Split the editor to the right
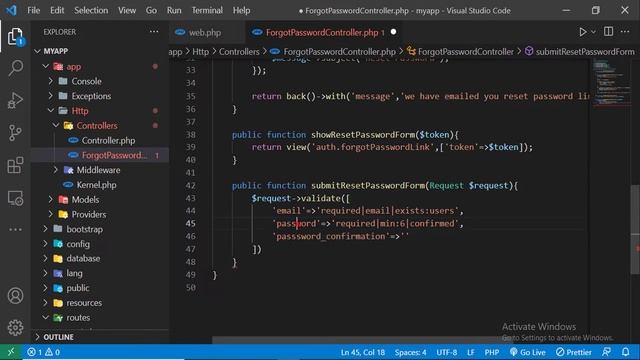Image resolution: width=640 pixels, height=360 pixels. tap(608, 32)
